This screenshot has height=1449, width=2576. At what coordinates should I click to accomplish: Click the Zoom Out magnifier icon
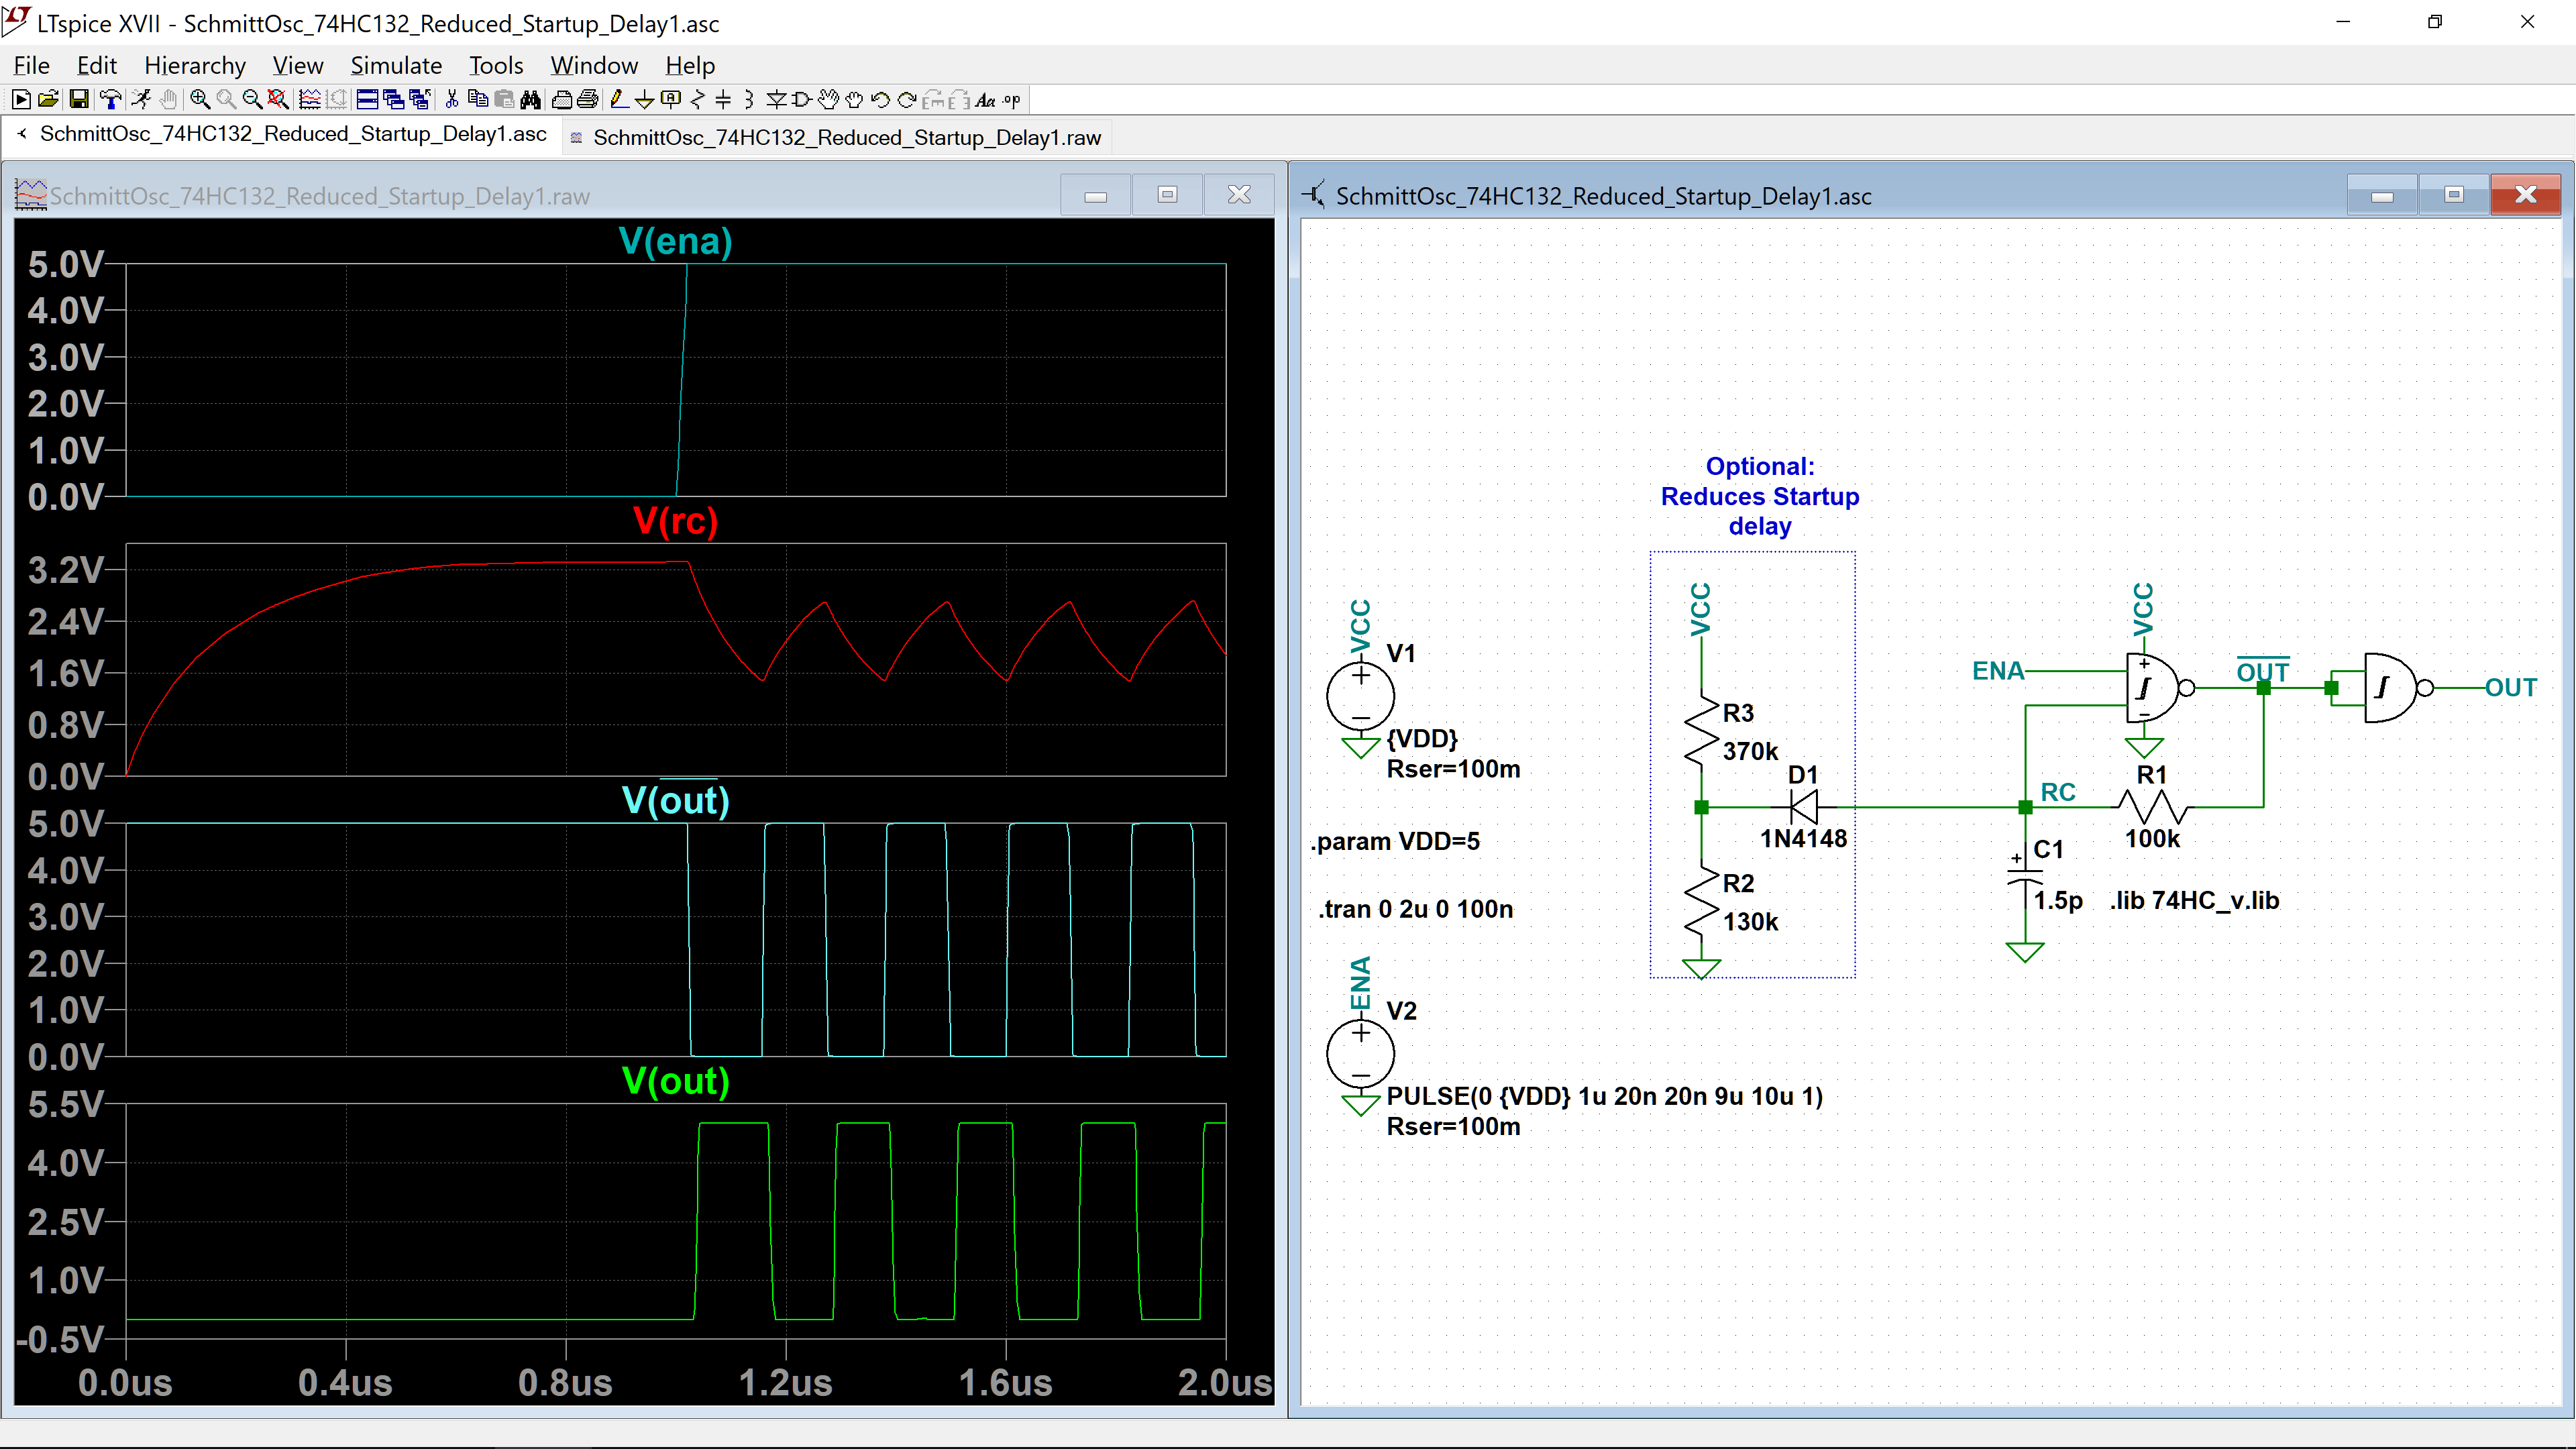coord(252,100)
